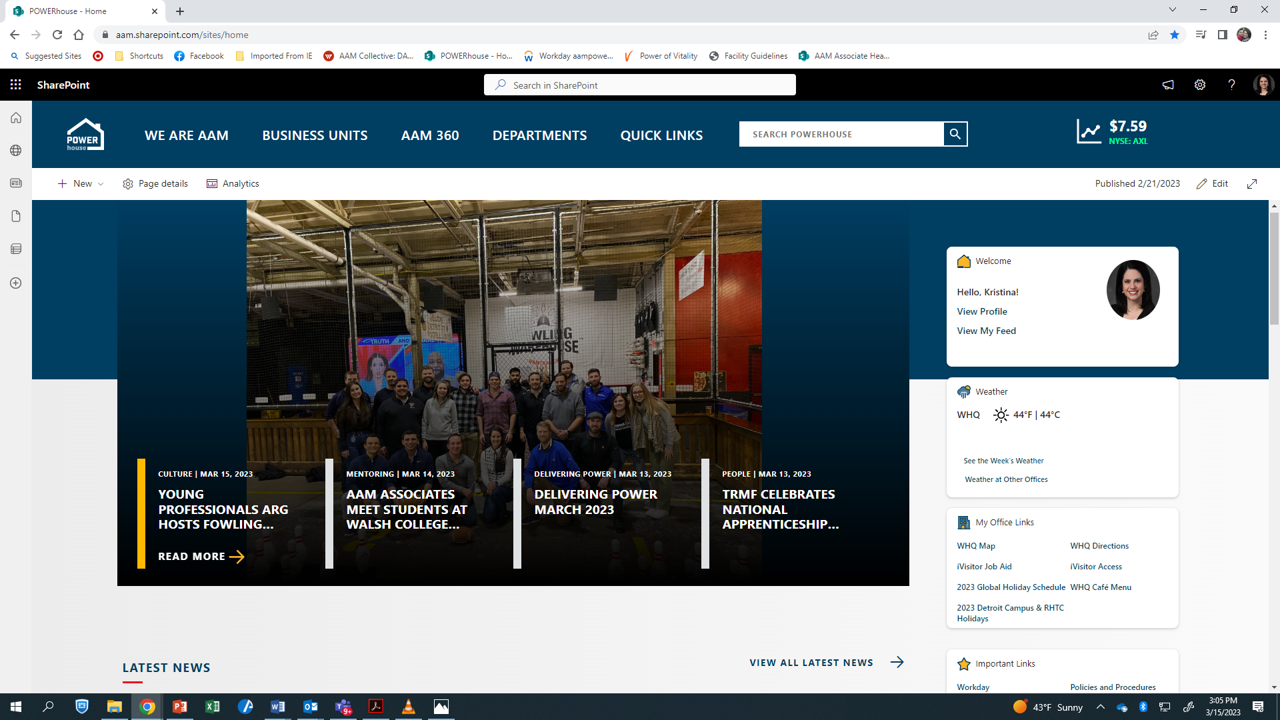Expand page to full screen using arrows icon
The height and width of the screenshot is (720, 1280).
tap(1252, 184)
